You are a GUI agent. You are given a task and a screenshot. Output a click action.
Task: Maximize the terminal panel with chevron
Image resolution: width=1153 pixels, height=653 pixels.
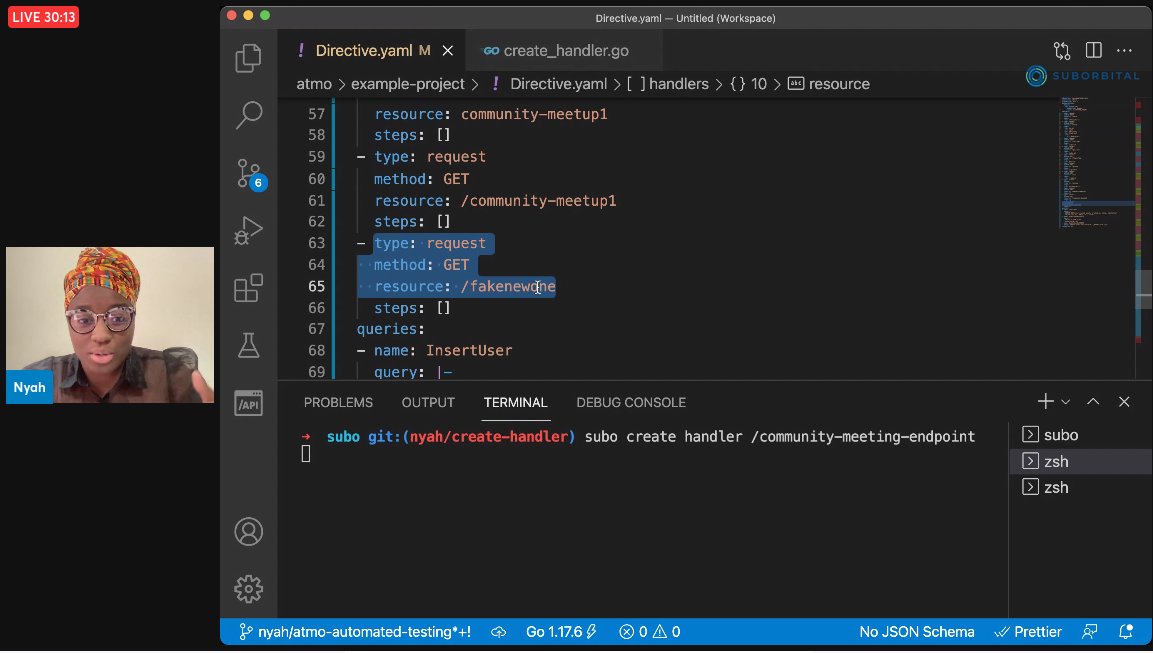click(x=1093, y=402)
